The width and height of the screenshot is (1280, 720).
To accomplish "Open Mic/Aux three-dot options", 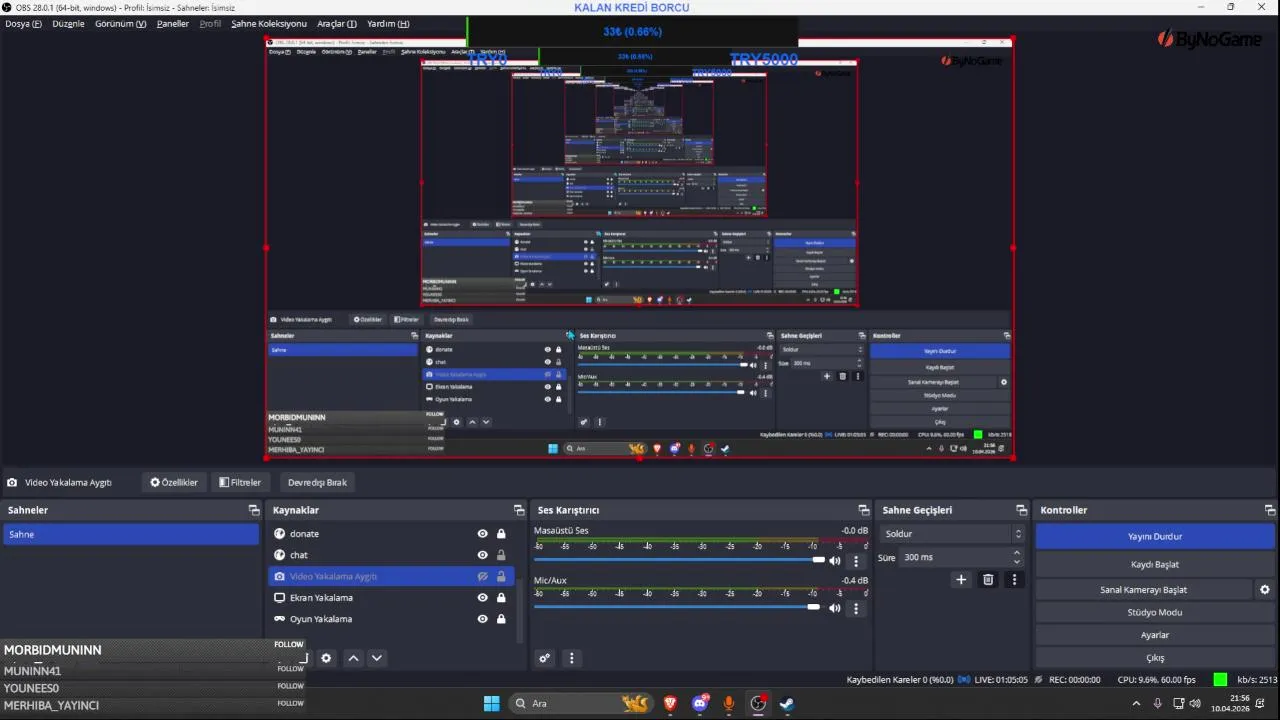I will tap(856, 608).
